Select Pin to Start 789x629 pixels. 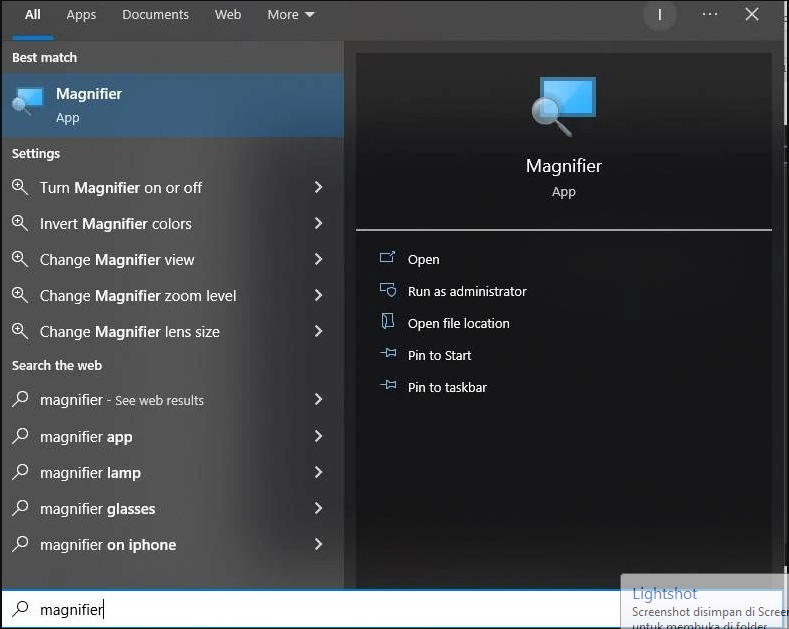[x=439, y=355]
